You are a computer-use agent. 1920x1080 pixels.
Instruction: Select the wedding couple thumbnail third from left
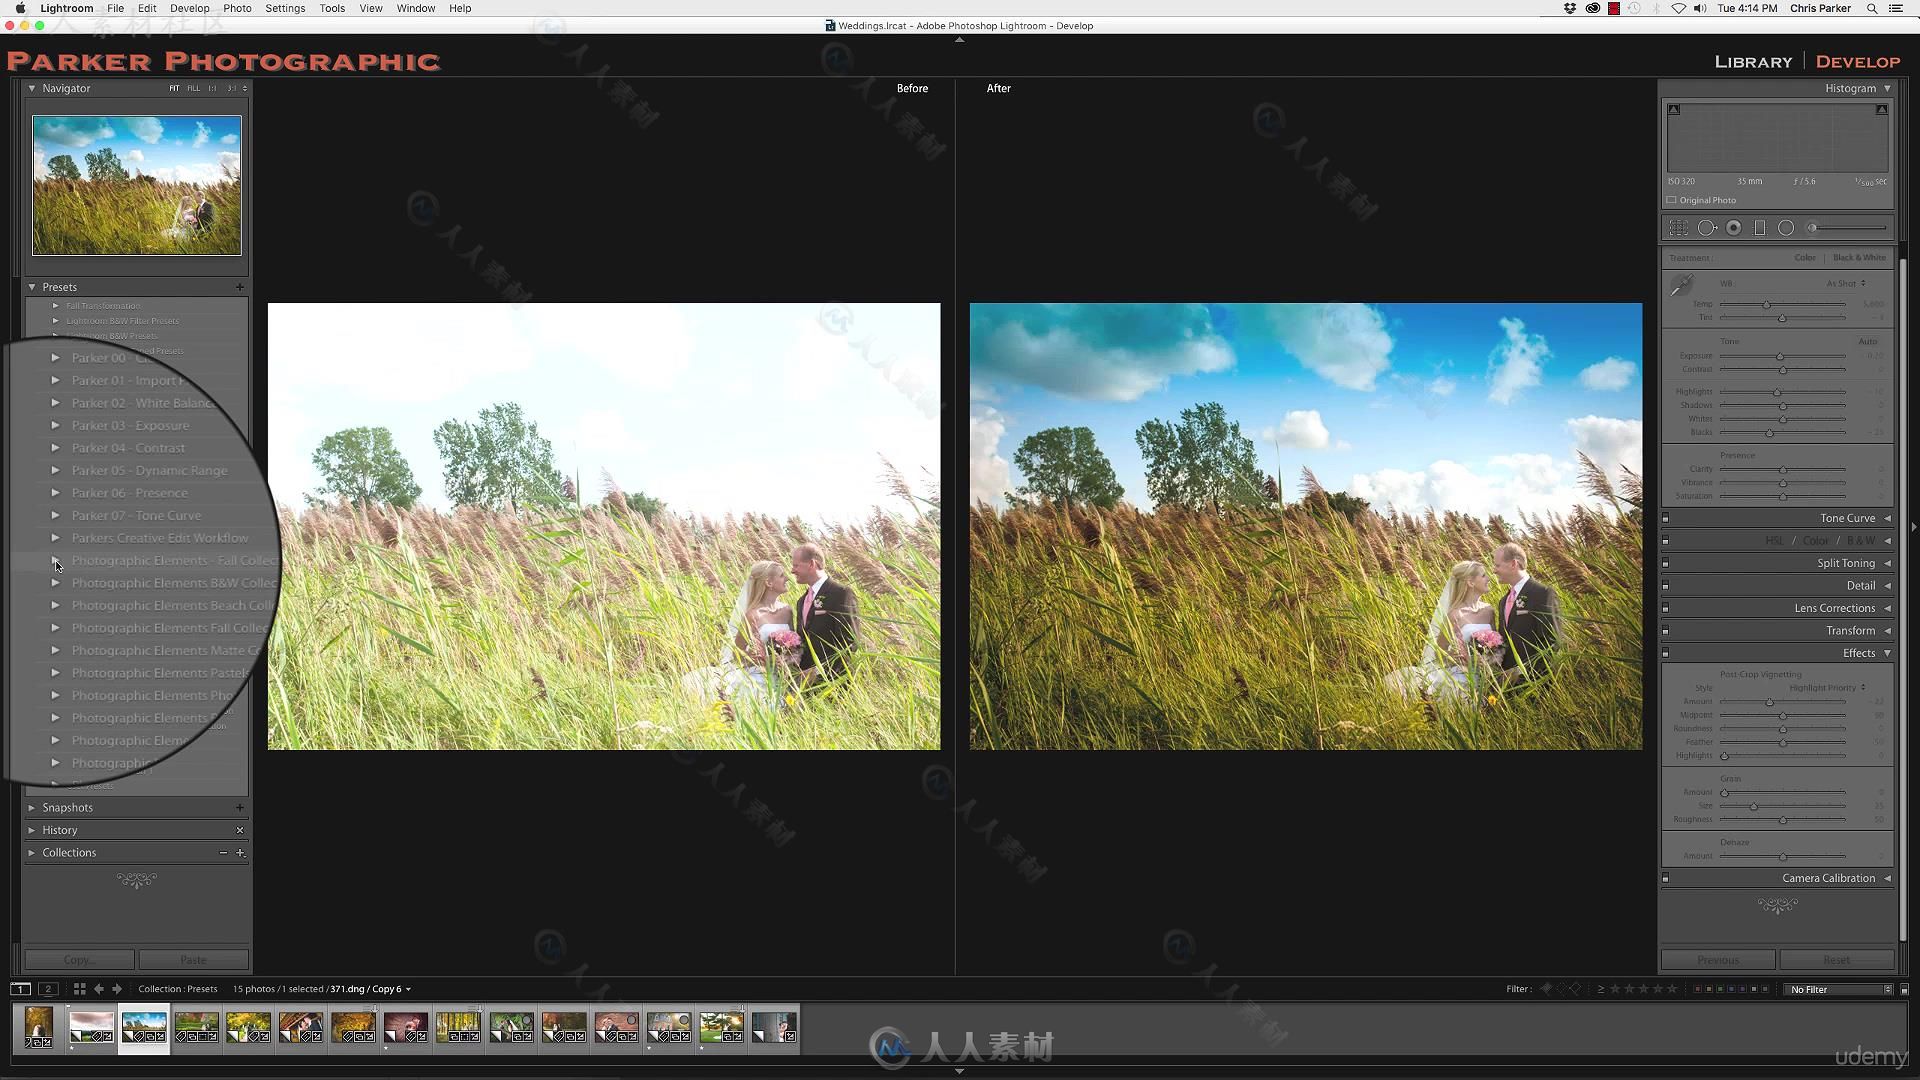pyautogui.click(x=142, y=1026)
